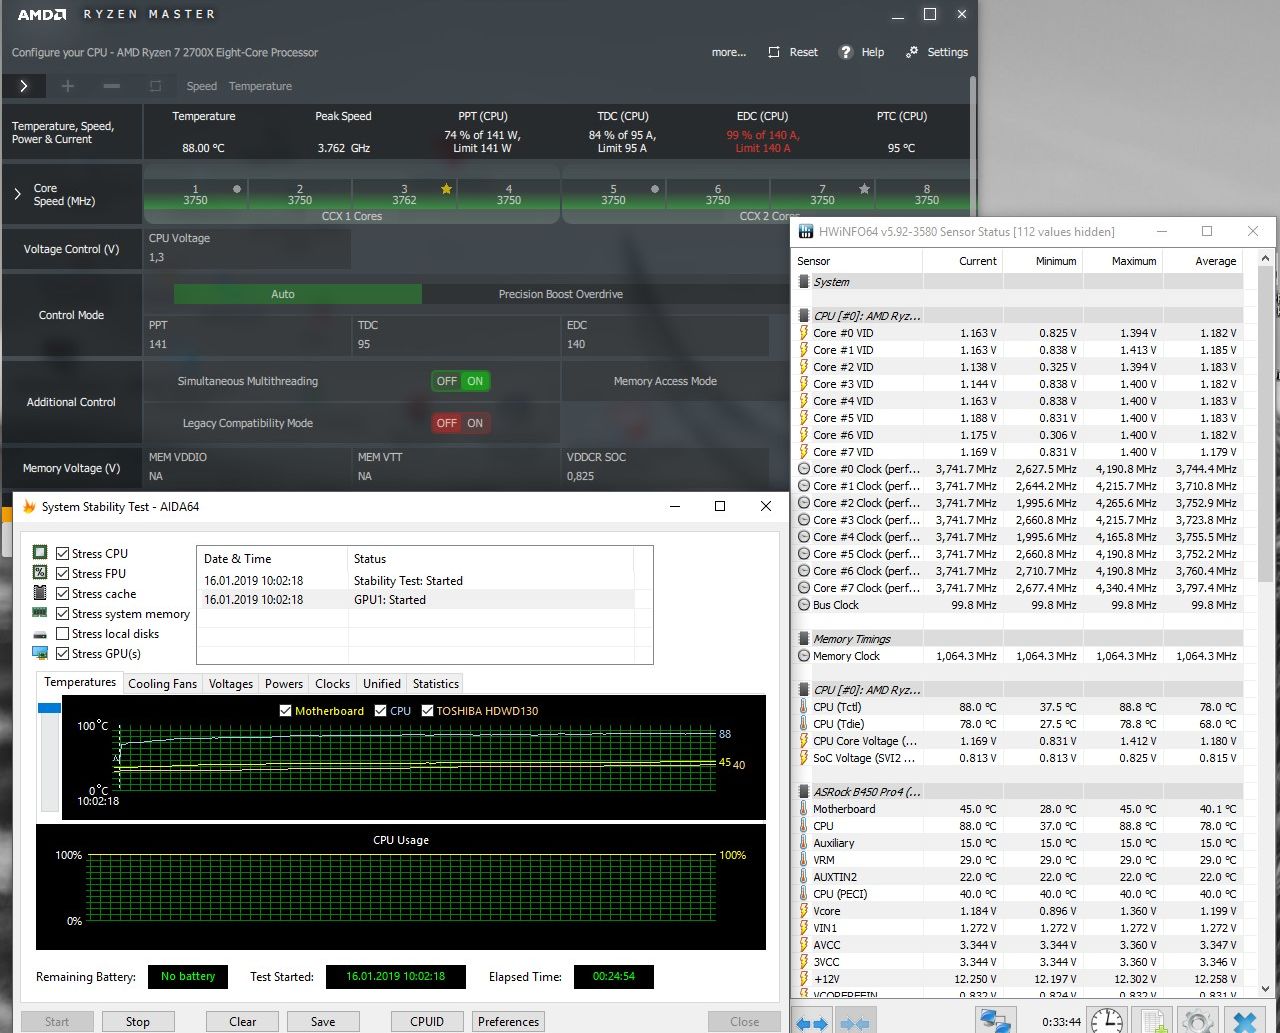The image size is (1280, 1033).
Task: Select core 4 speed bar
Action: point(509,195)
